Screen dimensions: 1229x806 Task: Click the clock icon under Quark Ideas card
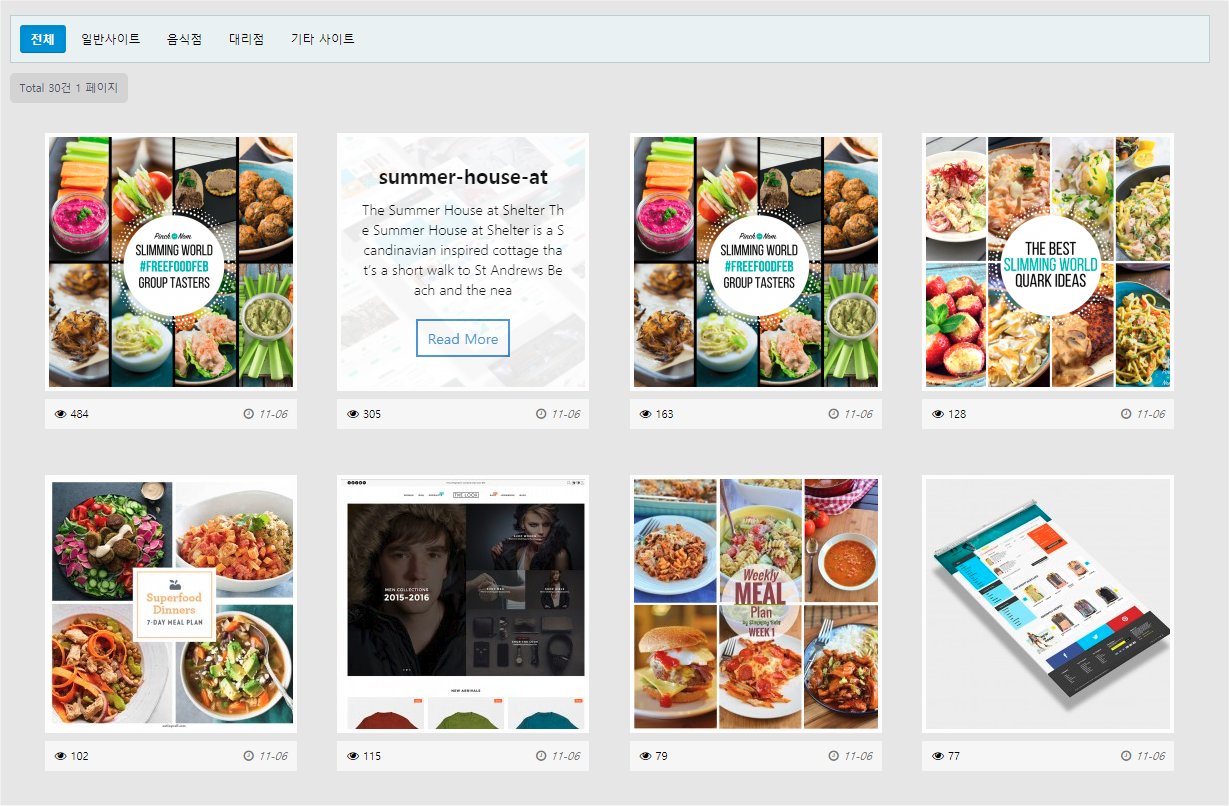tap(1126, 414)
